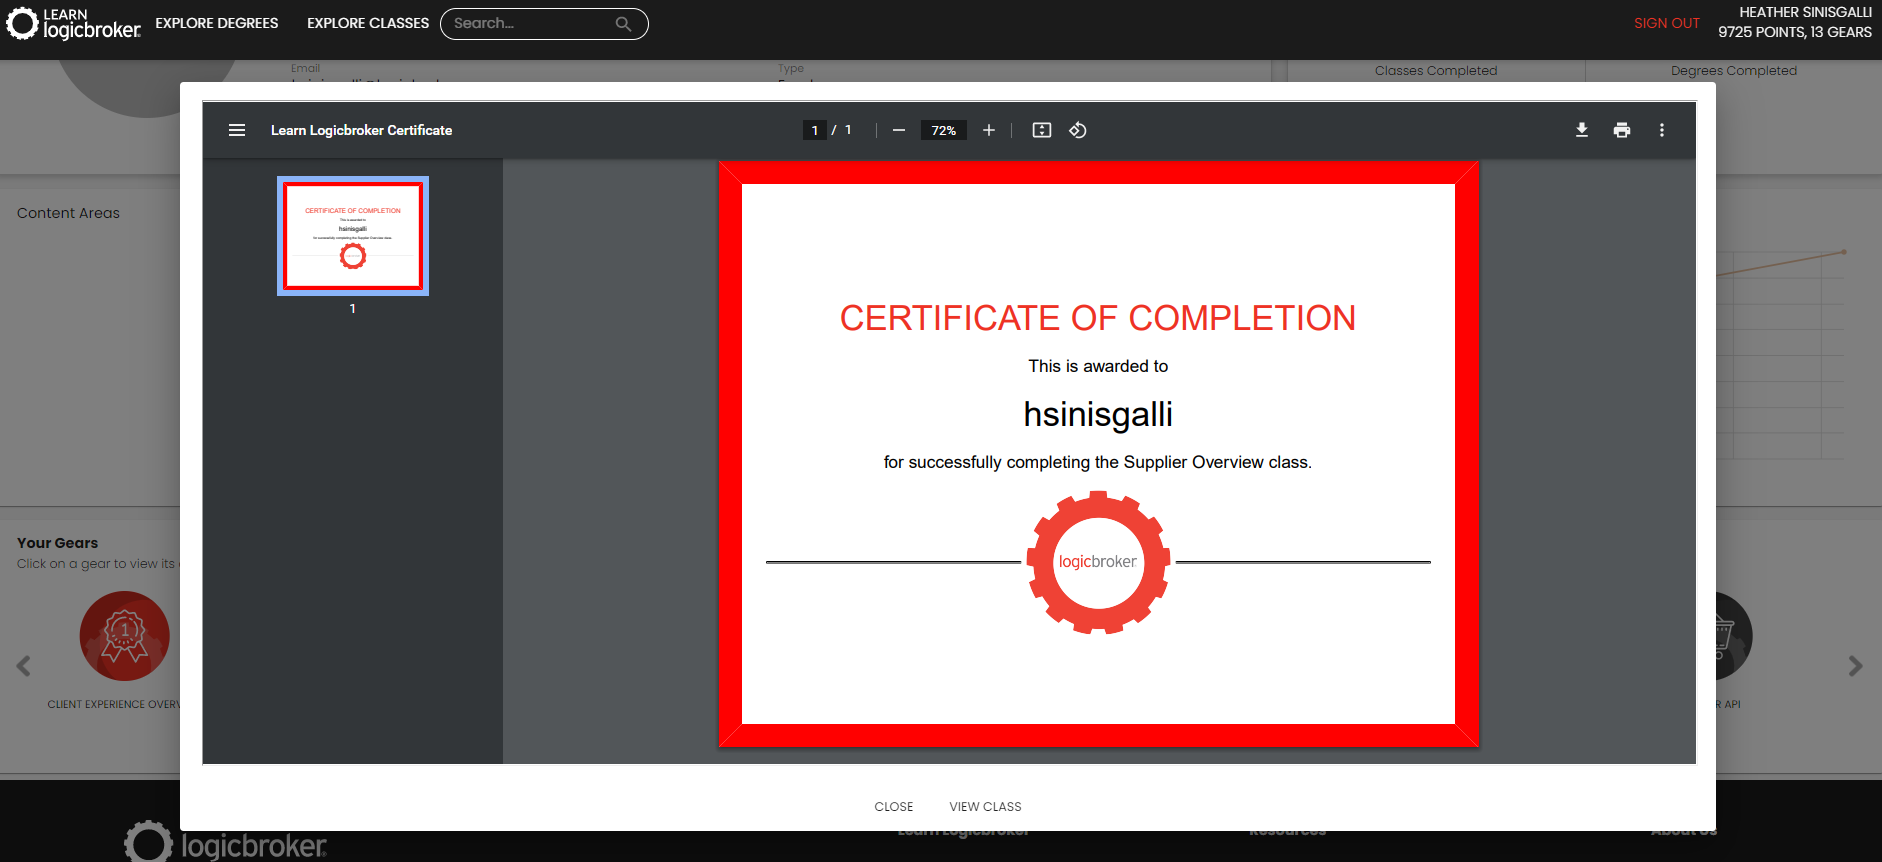This screenshot has width=1882, height=862.
Task: Click the page number field
Action: click(x=815, y=130)
